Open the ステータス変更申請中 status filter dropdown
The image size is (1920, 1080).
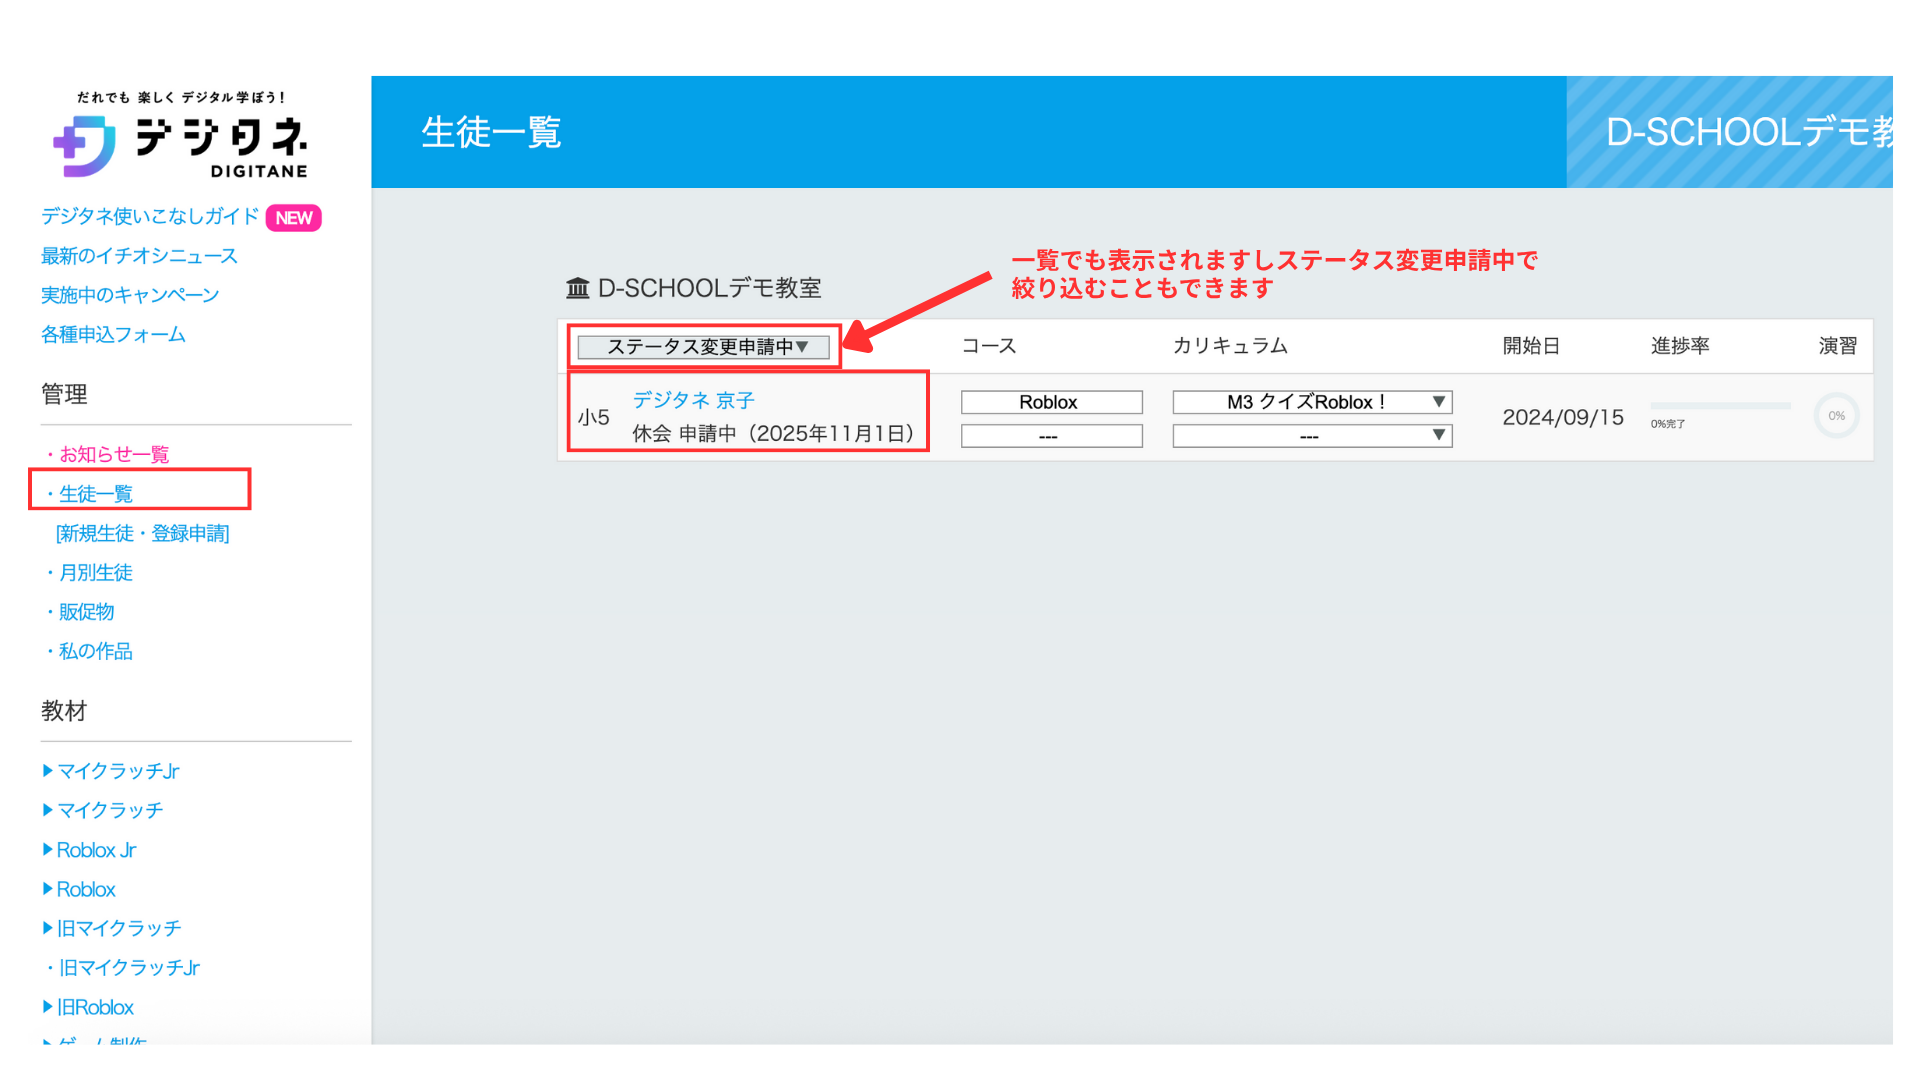tap(701, 347)
